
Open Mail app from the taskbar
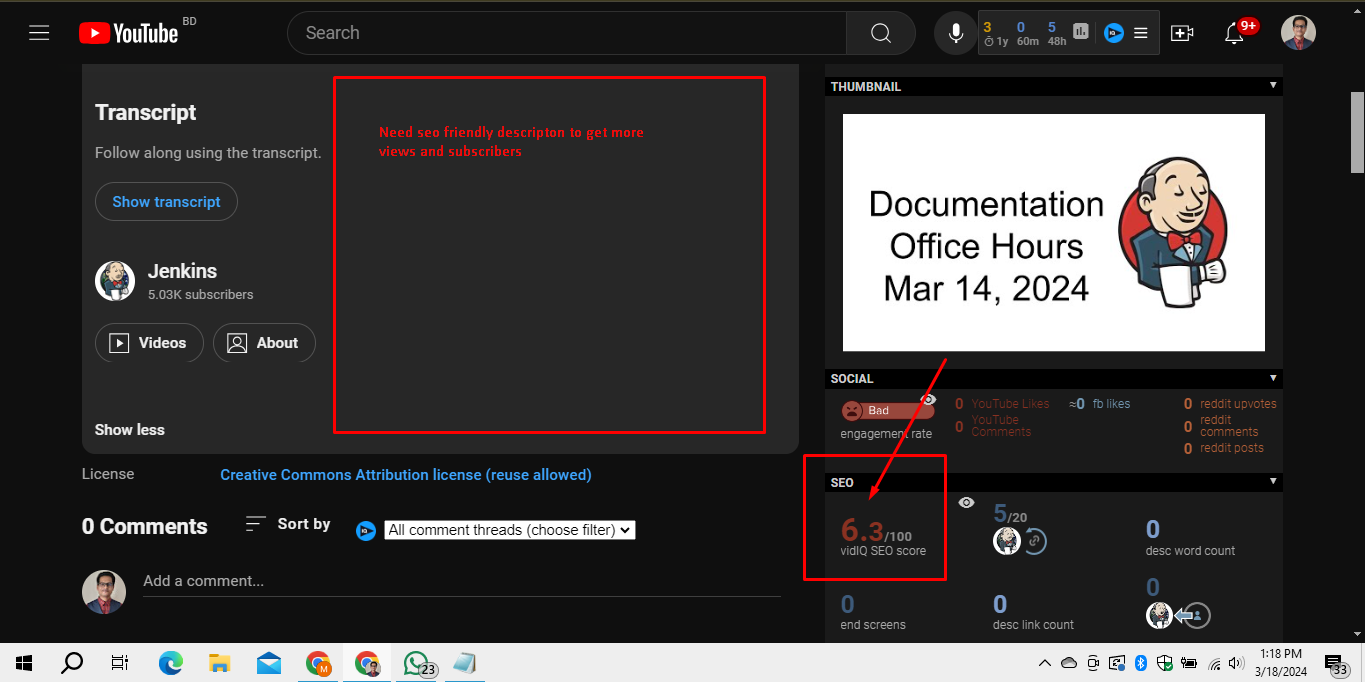tap(269, 662)
